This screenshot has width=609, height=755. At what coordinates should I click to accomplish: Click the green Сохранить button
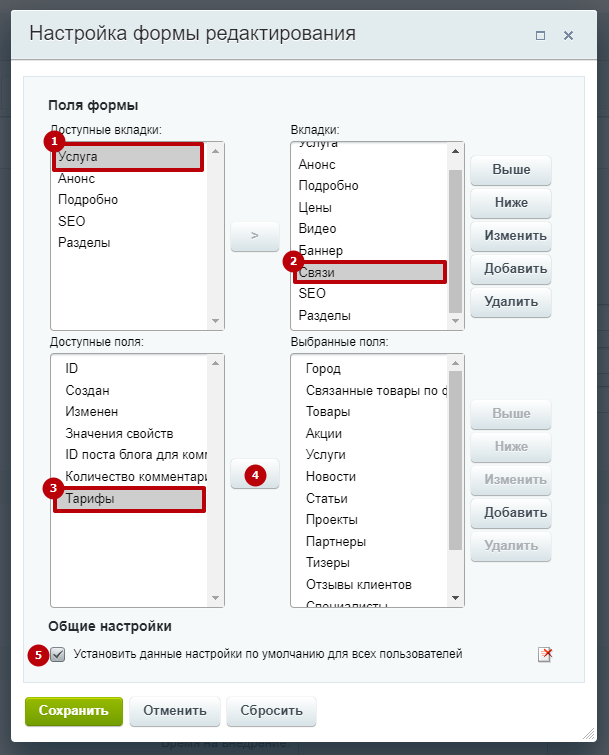click(x=74, y=711)
